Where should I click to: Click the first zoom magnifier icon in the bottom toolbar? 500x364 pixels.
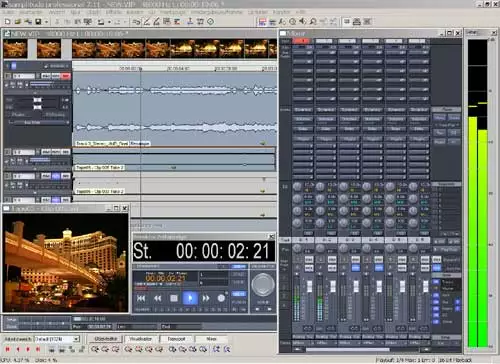95,349
